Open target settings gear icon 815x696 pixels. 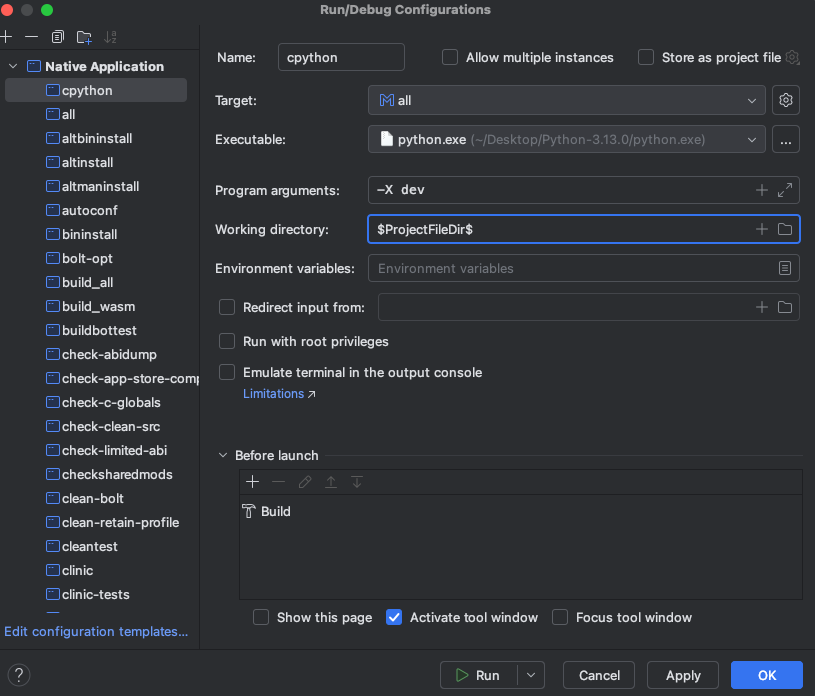click(x=786, y=101)
